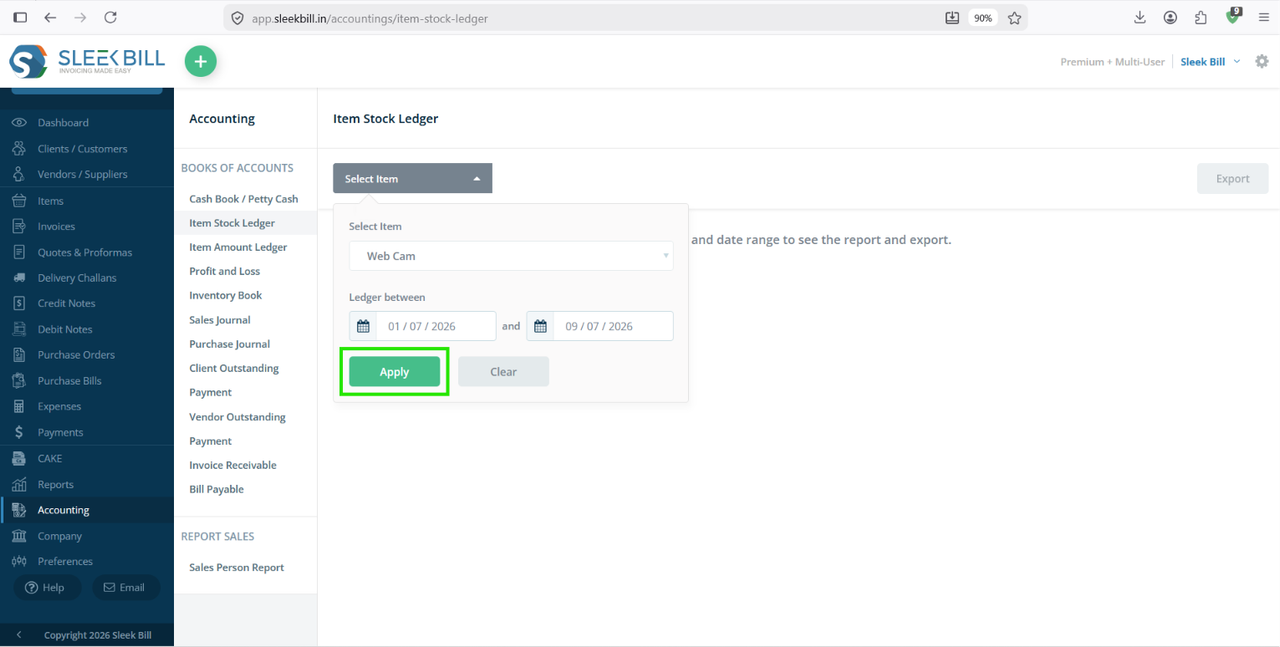Screen dimensions: 1280x647
Task: Bookmark this page with star icon
Action: click(x=1014, y=18)
